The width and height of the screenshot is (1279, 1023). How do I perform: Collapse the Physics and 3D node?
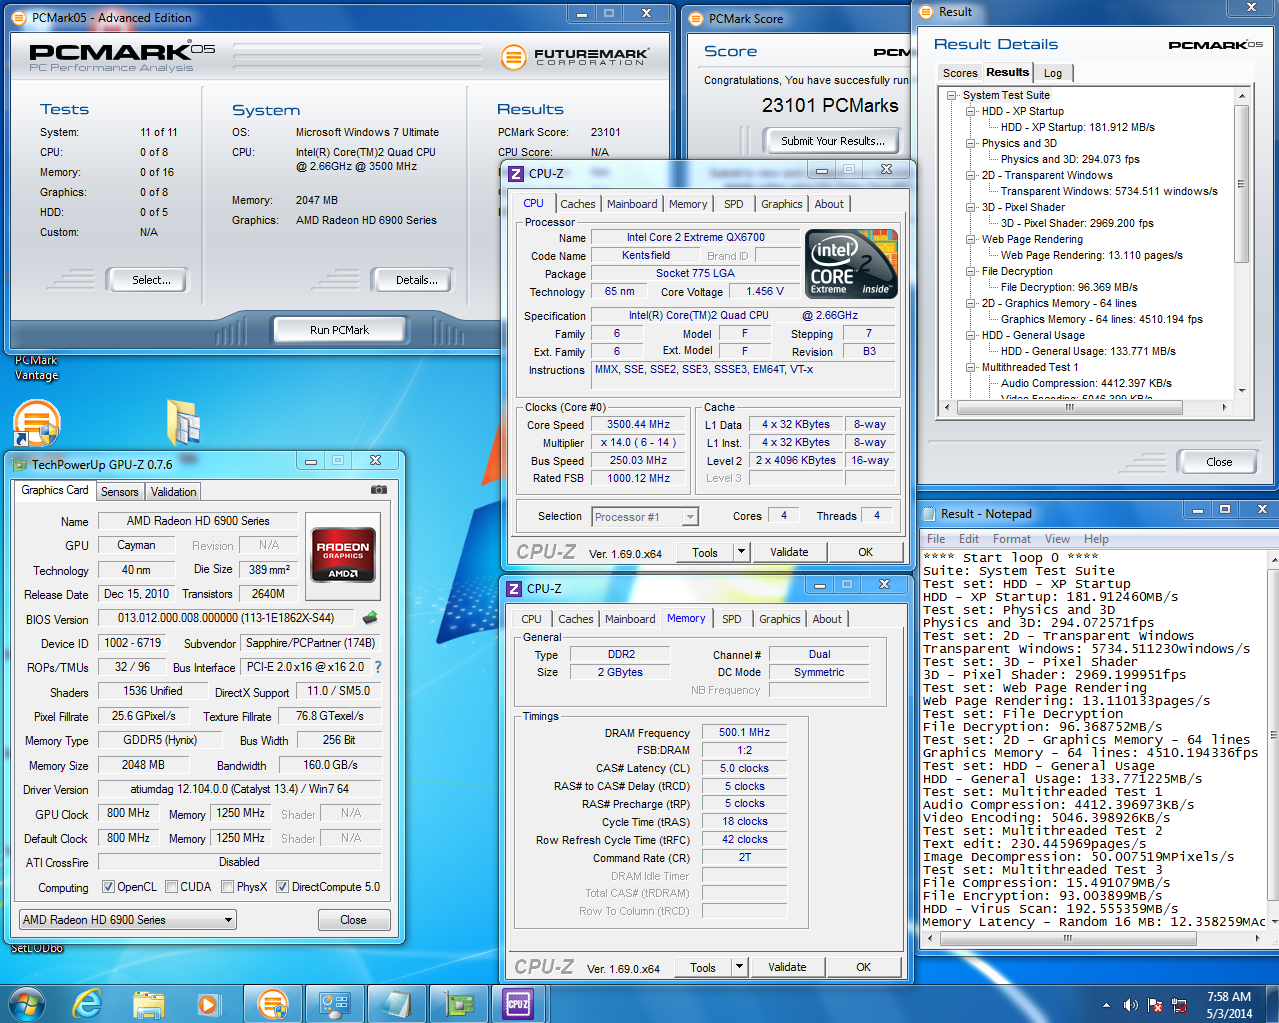(970, 144)
